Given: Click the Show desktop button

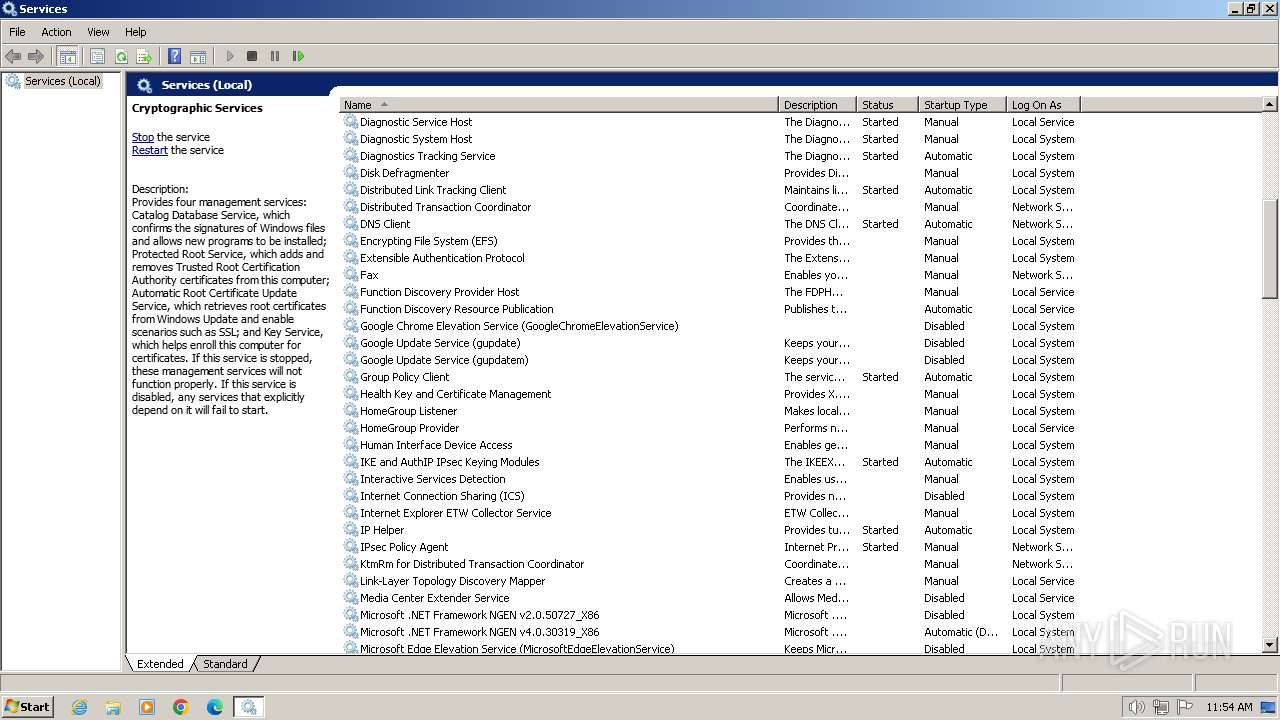Looking at the screenshot, I should pos(1268,707).
